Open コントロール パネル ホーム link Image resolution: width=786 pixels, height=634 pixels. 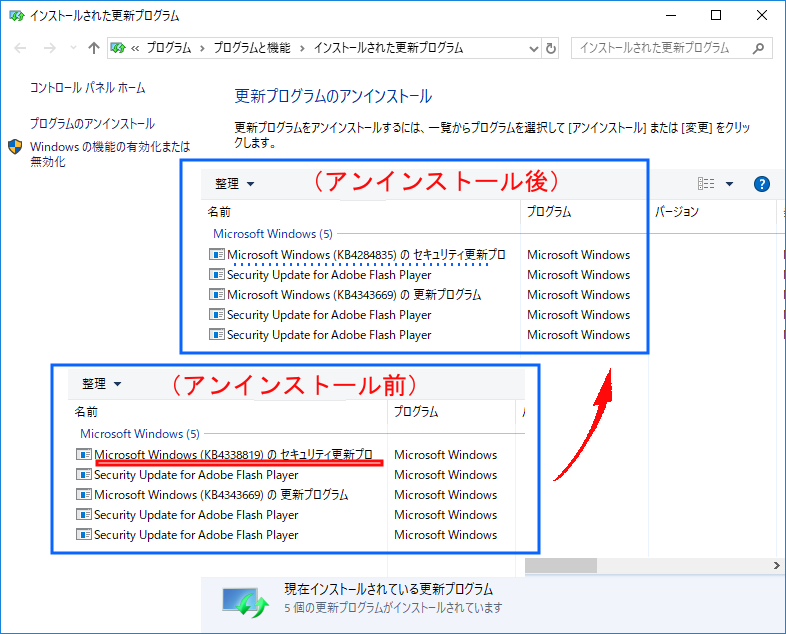(x=87, y=88)
